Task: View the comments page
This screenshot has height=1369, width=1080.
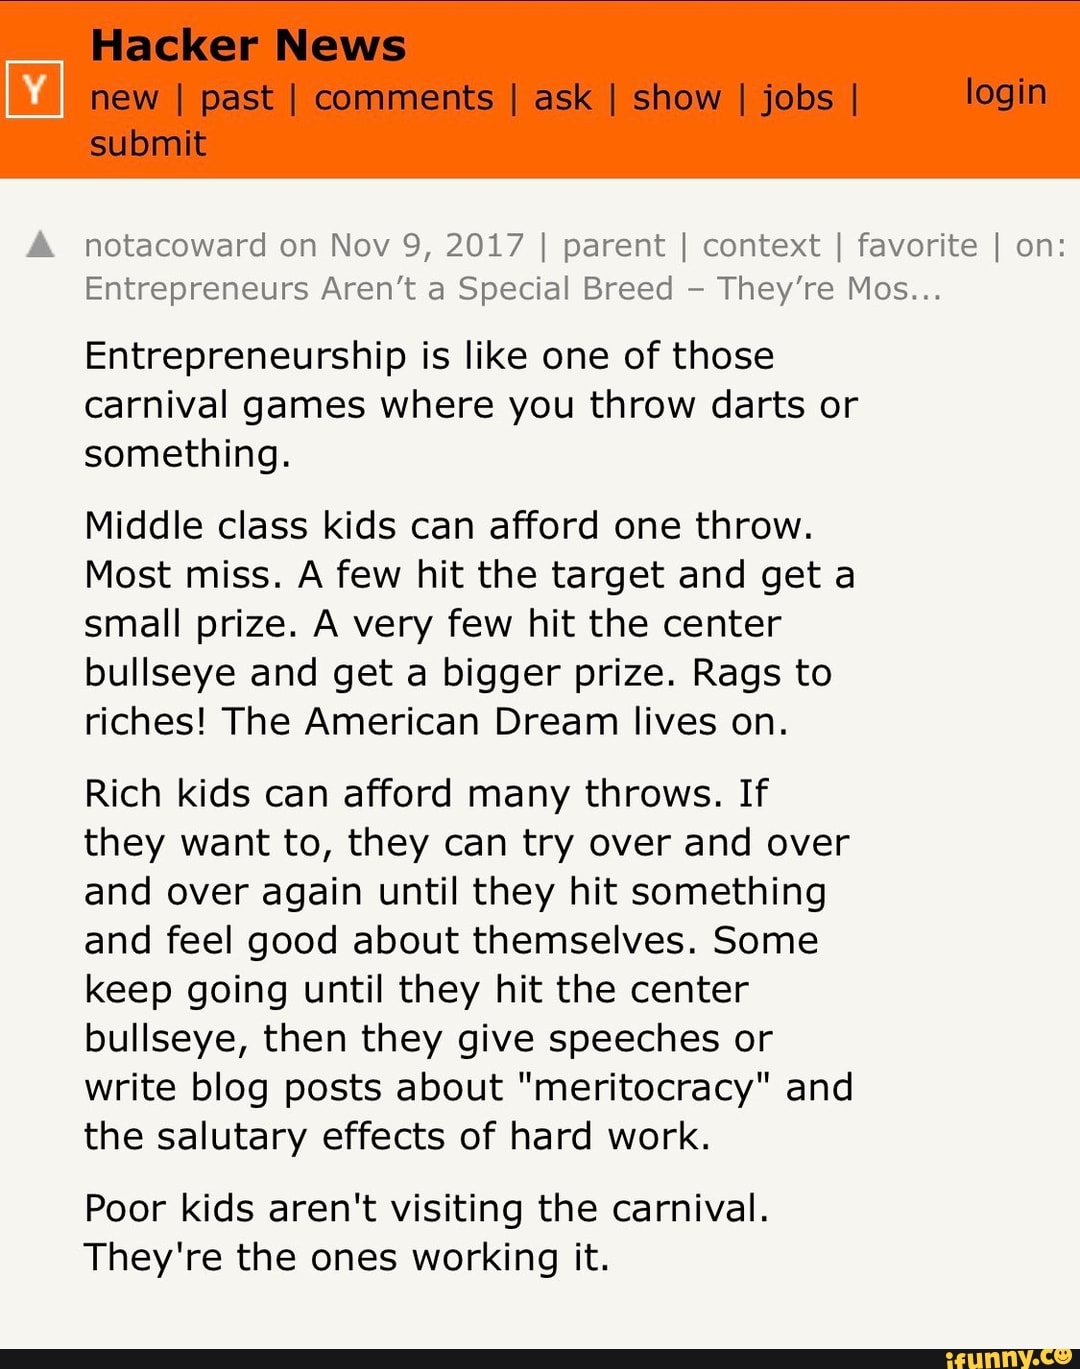Action: click(403, 98)
